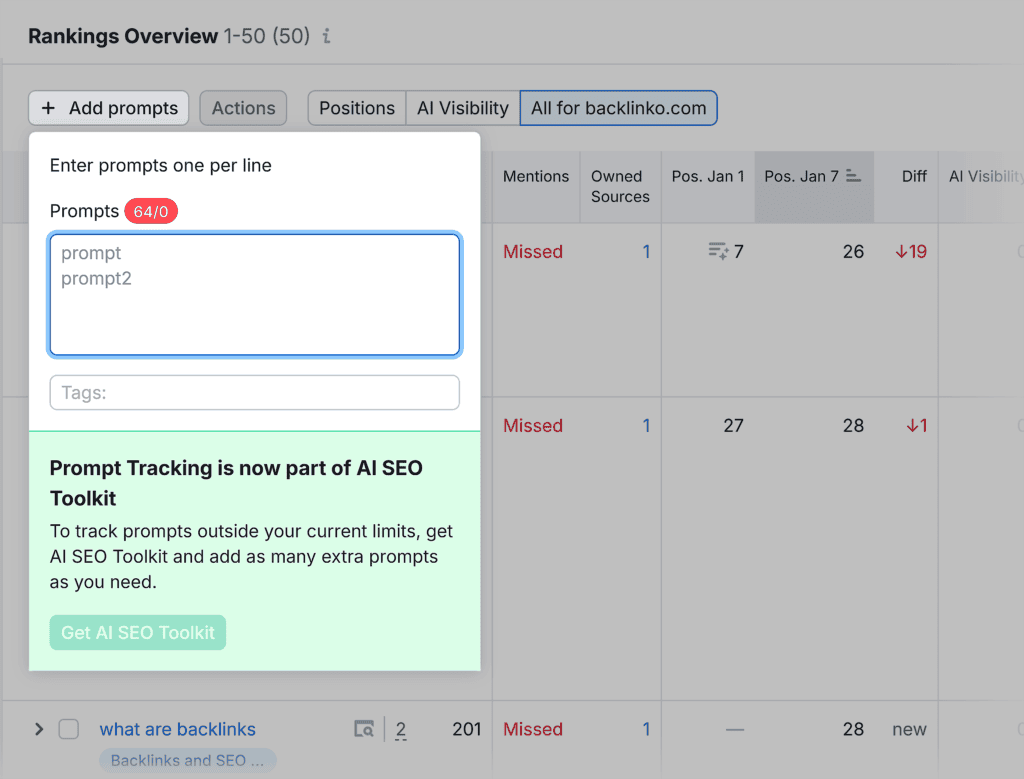Click the ↓1 diff arrow in second row
1024x779 pixels.
coord(915,425)
